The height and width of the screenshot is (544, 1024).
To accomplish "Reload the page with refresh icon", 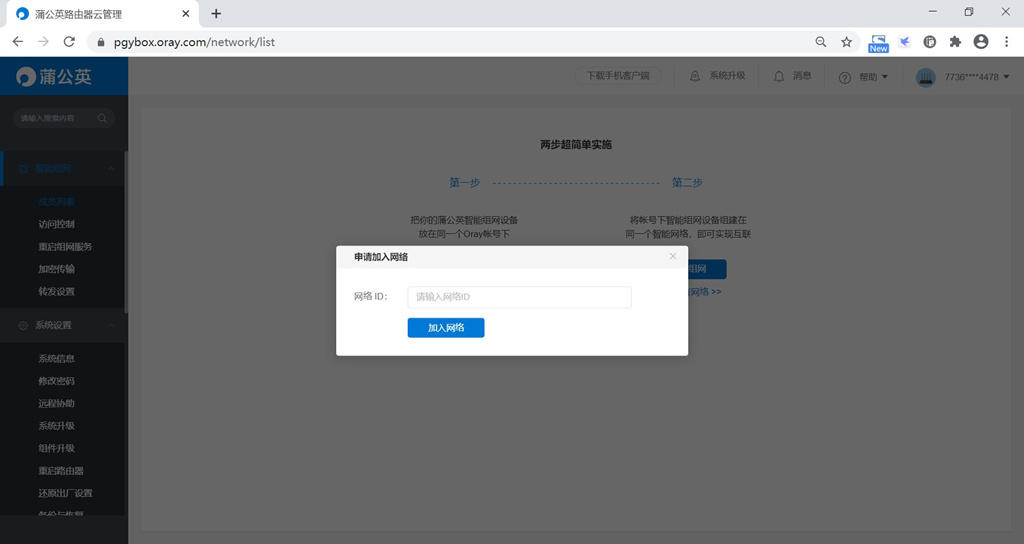I will point(69,42).
